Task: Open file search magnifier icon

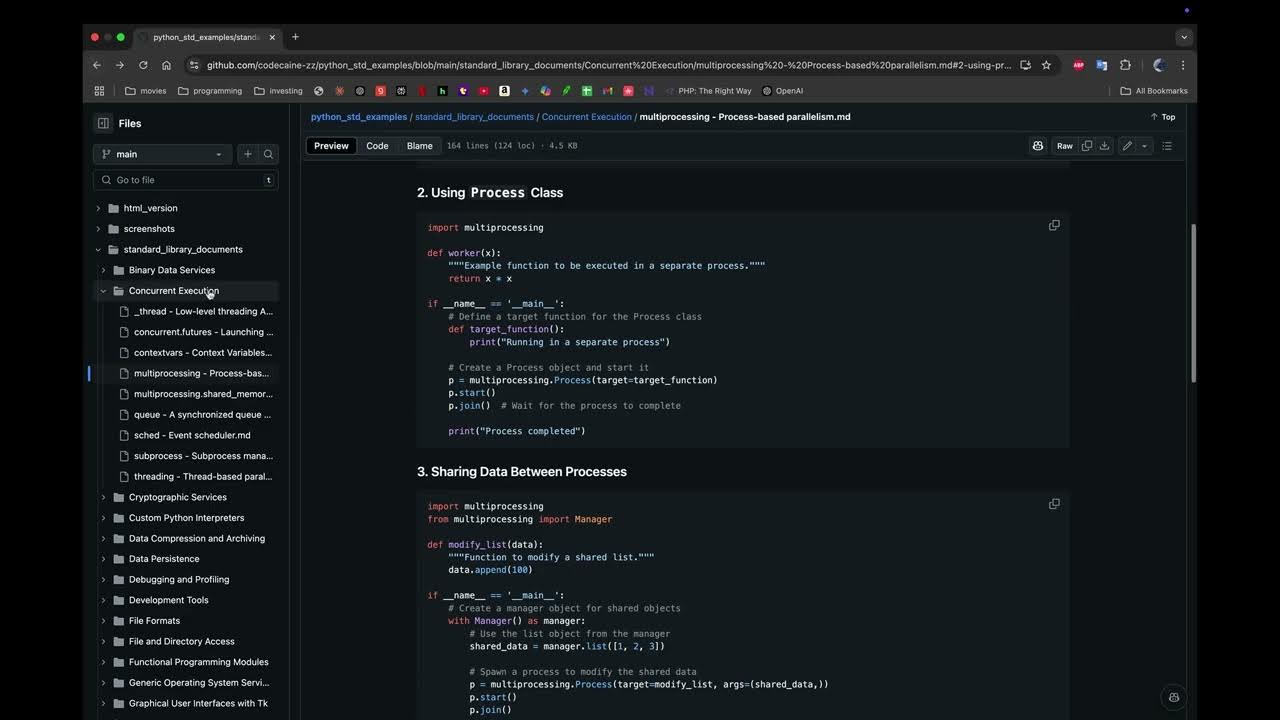Action: (x=268, y=154)
